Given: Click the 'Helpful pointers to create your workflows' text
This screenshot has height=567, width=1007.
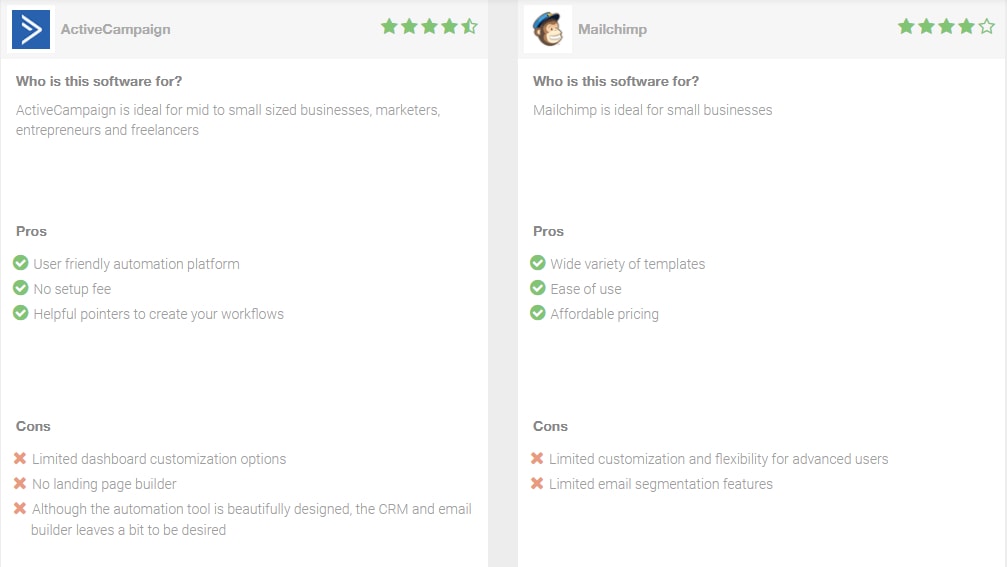Looking at the screenshot, I should [159, 314].
